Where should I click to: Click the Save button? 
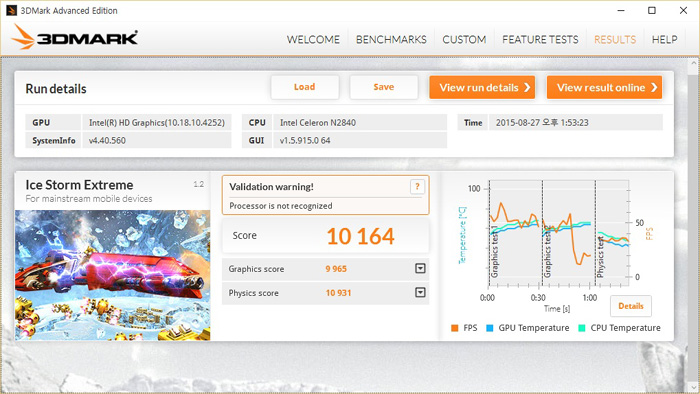384,87
